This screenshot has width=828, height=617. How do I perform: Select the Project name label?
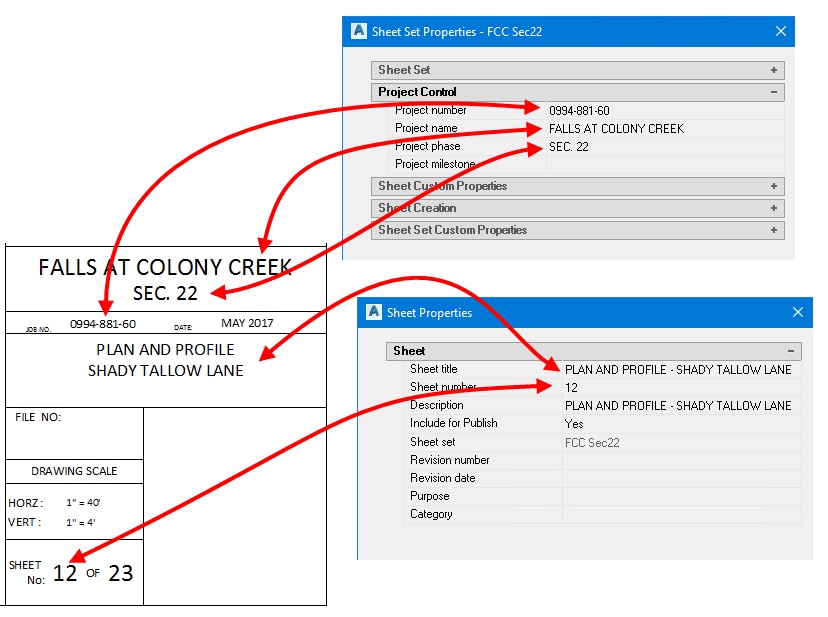pos(426,128)
